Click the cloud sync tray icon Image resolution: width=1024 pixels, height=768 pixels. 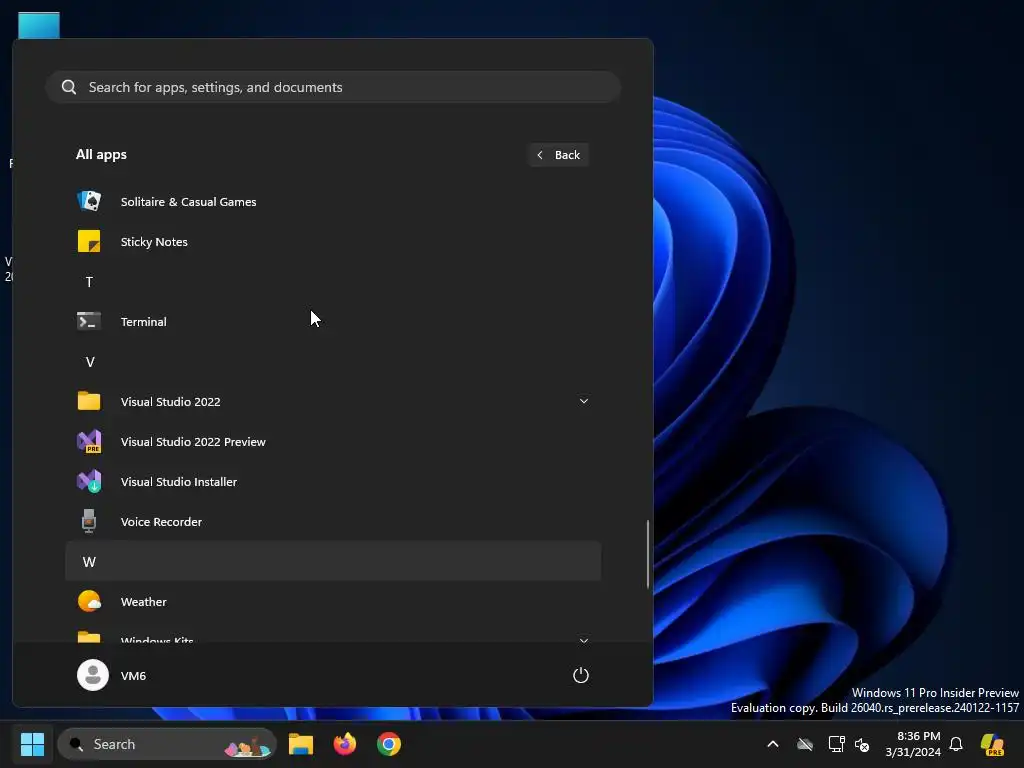click(x=805, y=744)
